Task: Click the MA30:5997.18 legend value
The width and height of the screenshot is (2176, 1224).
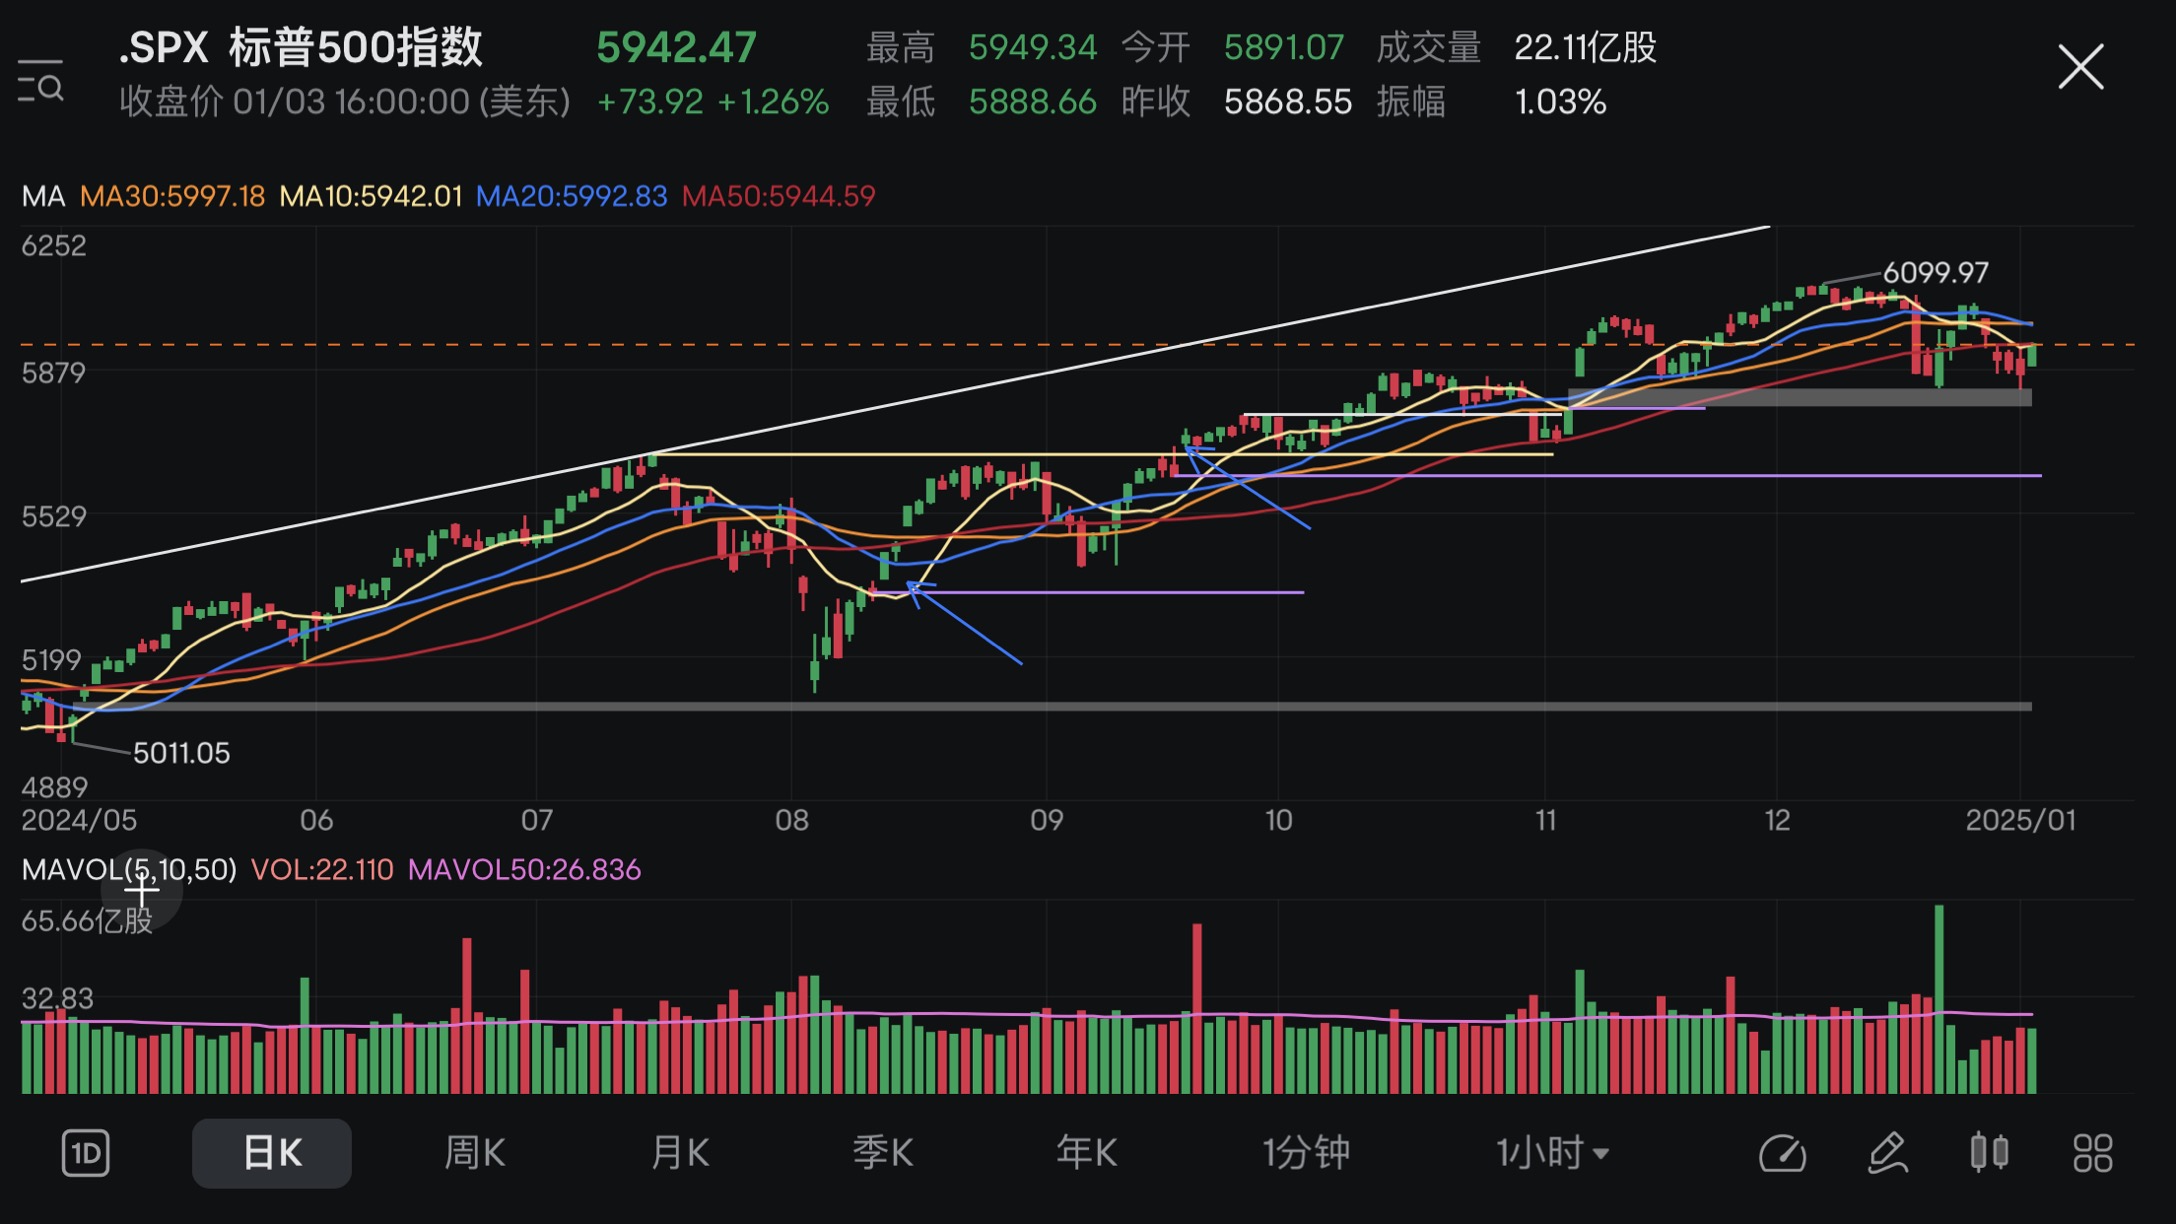Action: click(x=172, y=196)
